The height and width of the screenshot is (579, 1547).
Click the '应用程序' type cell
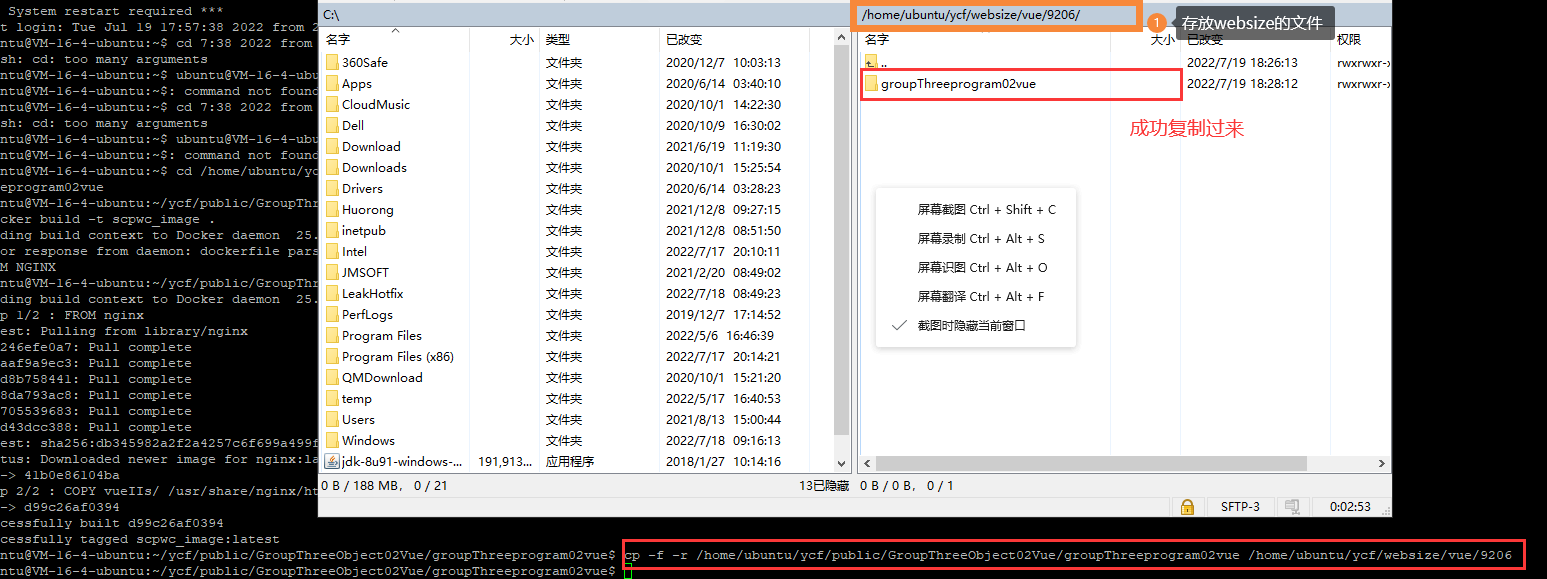click(570, 461)
